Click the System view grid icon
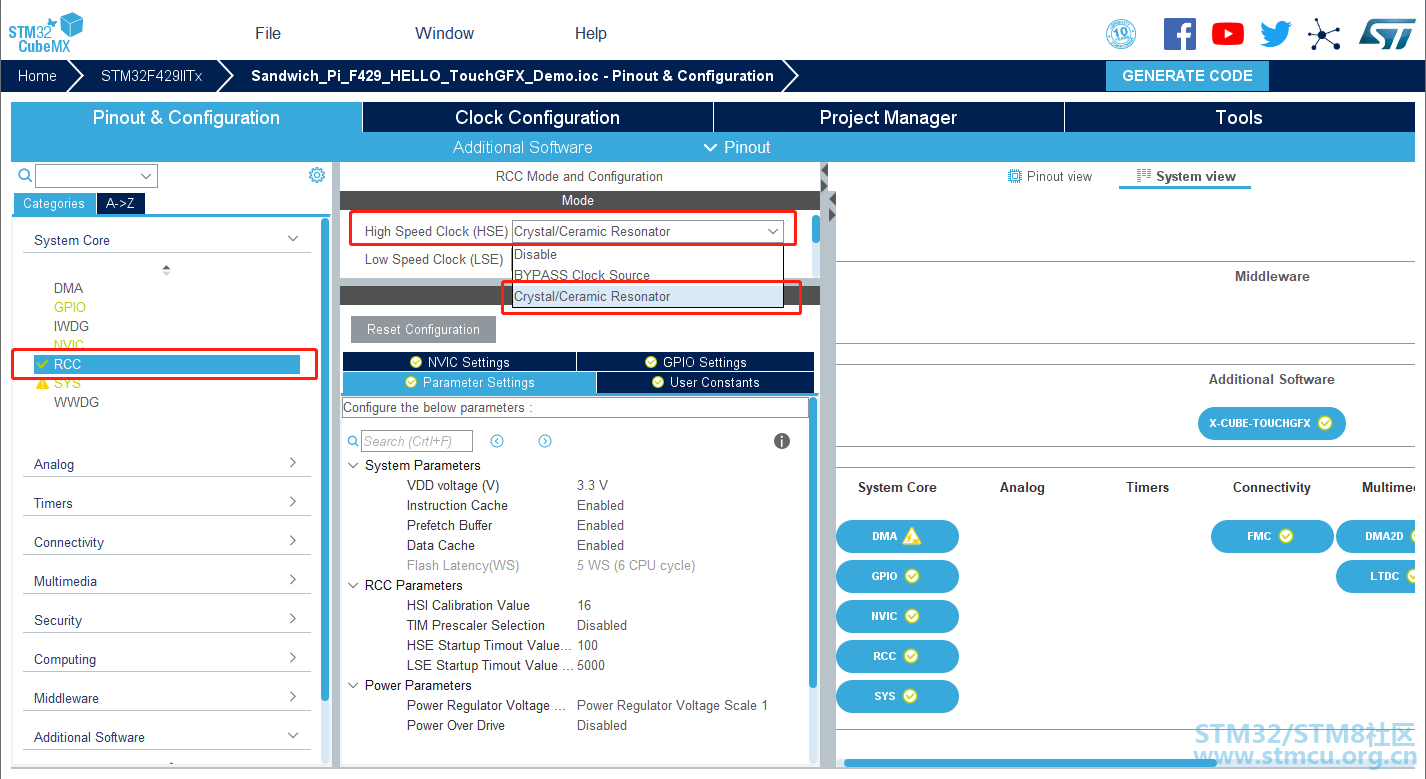 click(1144, 176)
